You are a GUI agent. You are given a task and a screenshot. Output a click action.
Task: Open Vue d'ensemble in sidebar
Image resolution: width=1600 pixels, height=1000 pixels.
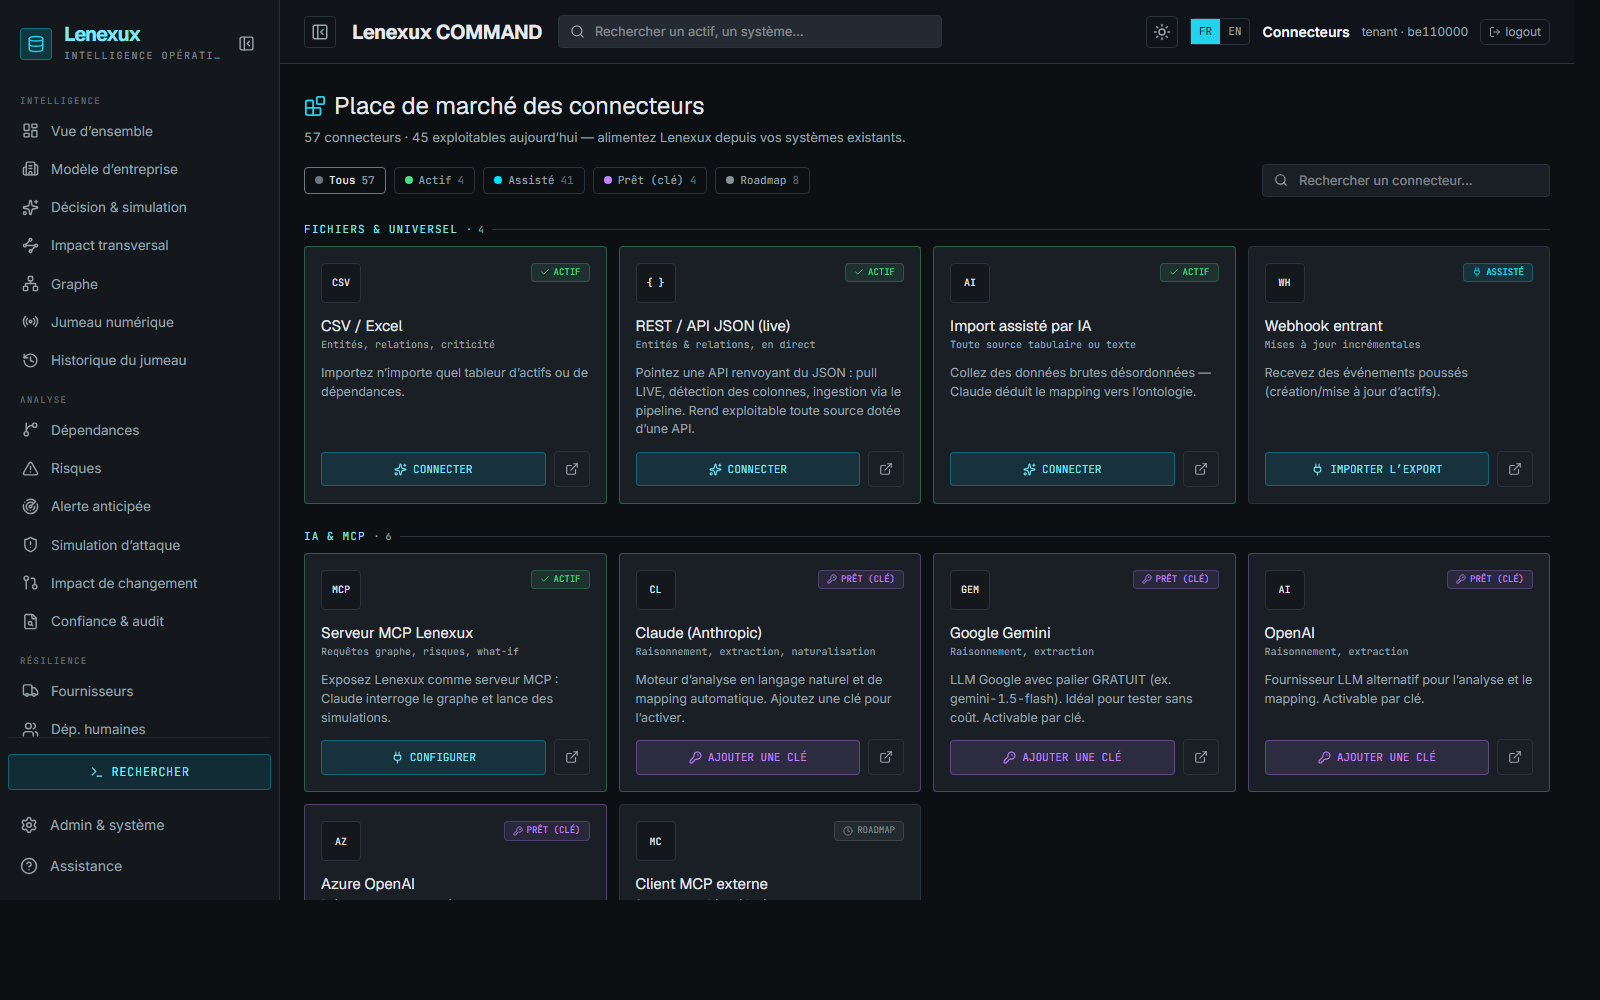[x=139, y=131]
